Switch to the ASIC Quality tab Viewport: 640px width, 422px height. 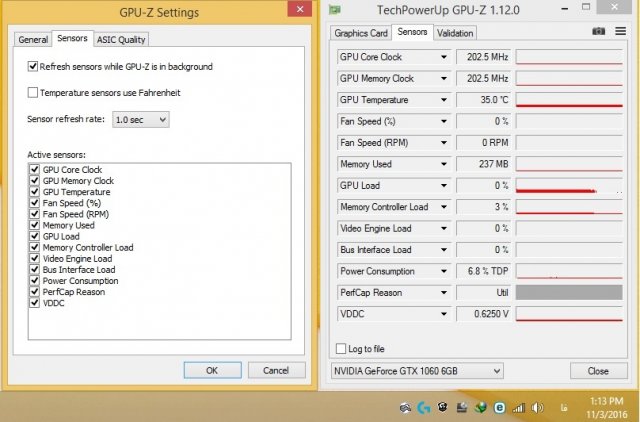click(x=121, y=40)
